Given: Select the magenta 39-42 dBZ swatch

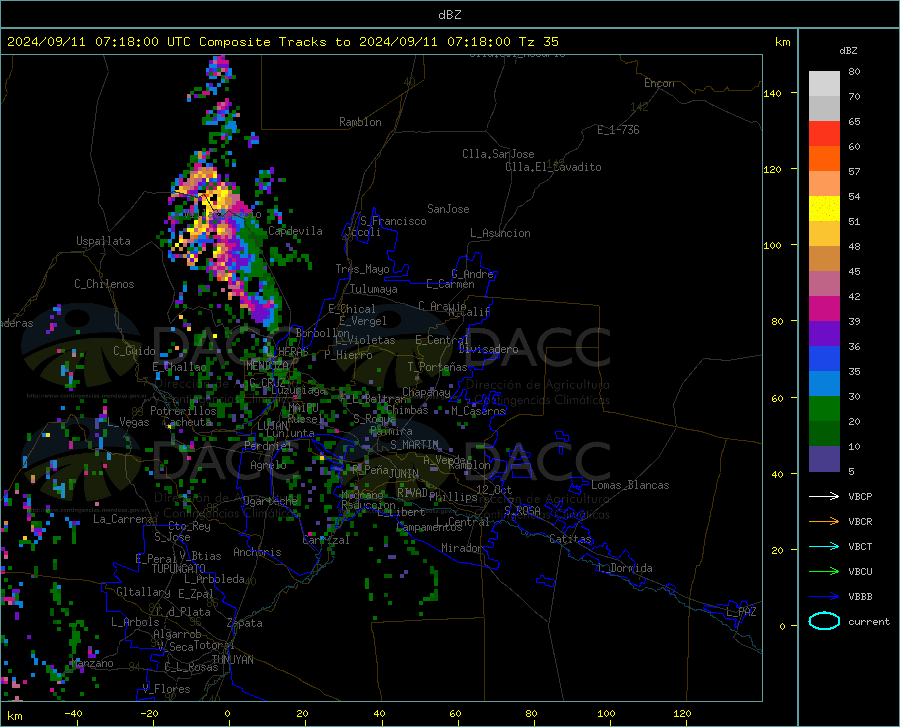Looking at the screenshot, I should click(824, 309).
